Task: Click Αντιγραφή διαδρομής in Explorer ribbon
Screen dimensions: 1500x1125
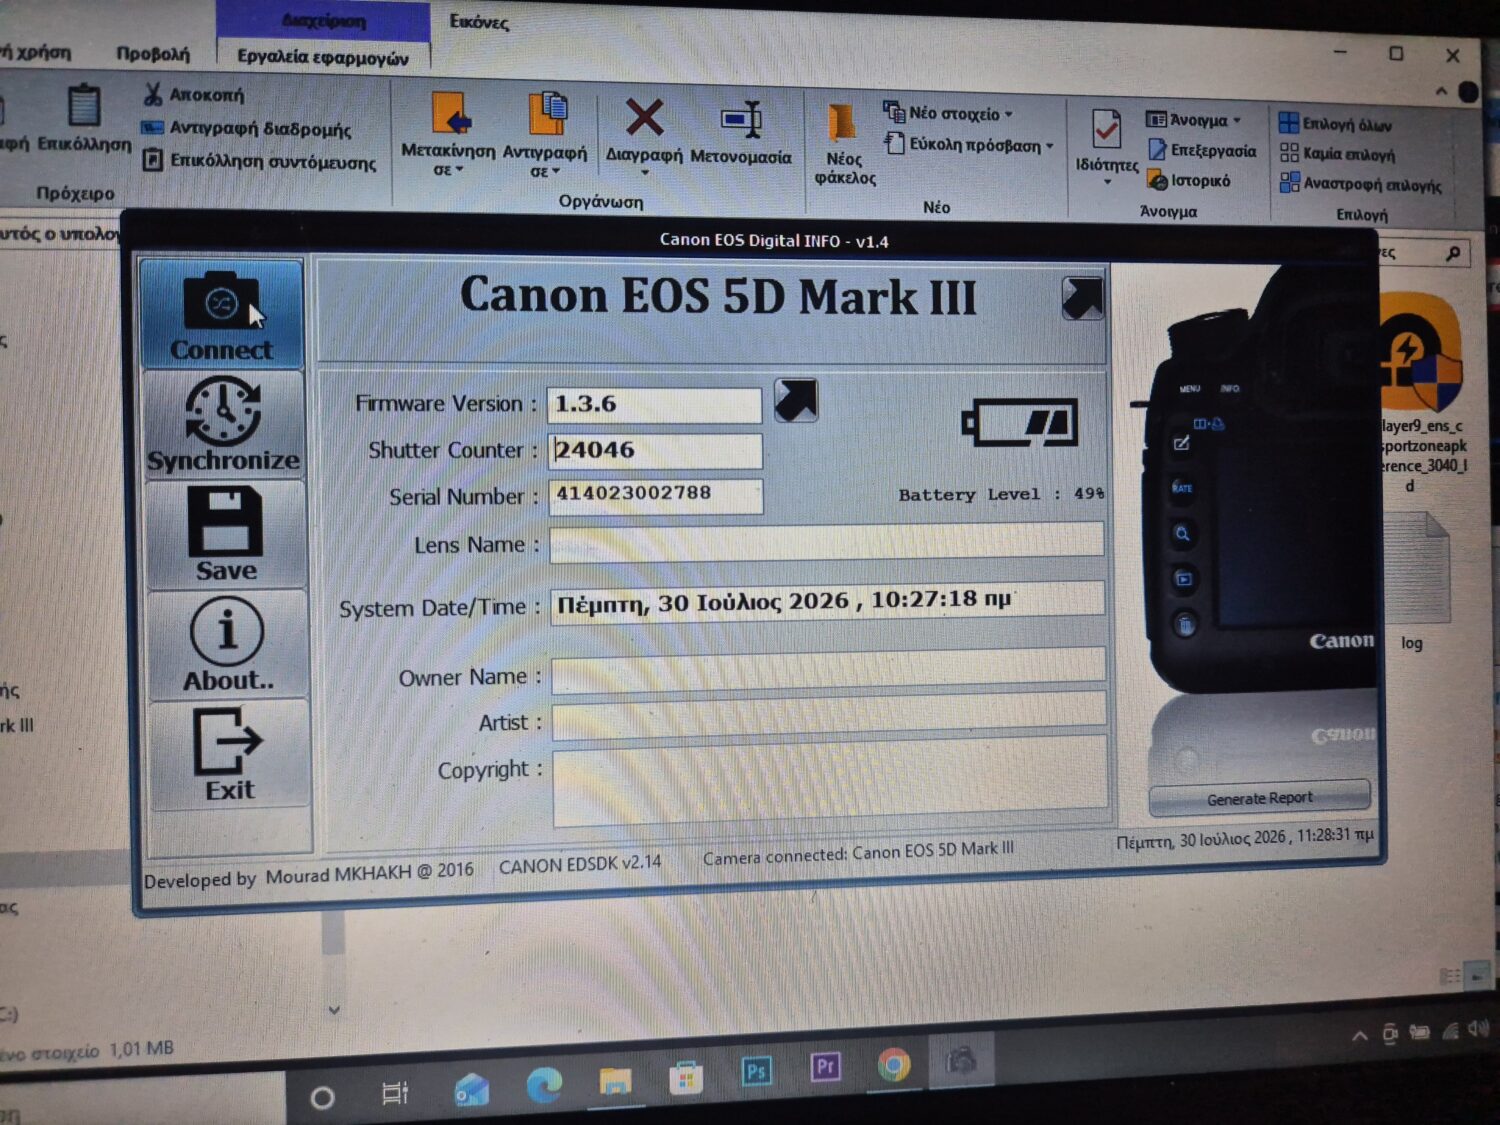Action: (x=247, y=128)
